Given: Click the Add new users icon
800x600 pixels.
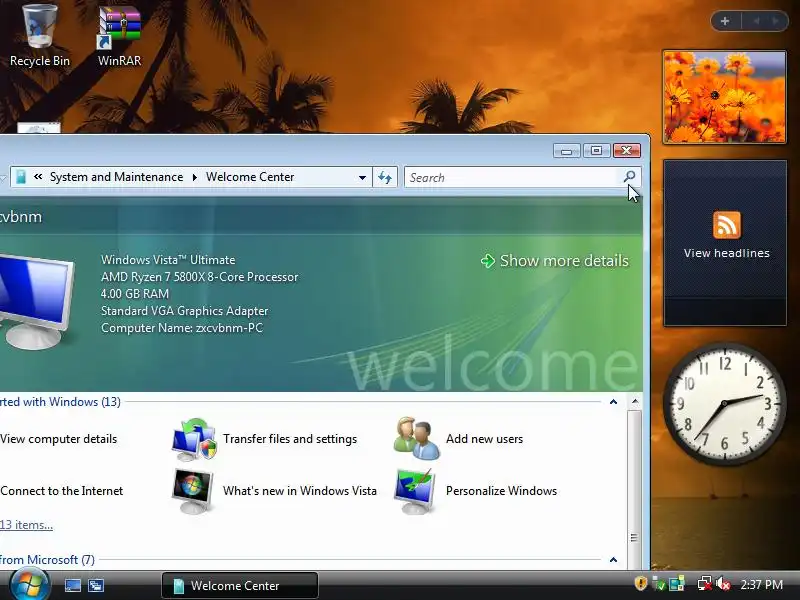Looking at the screenshot, I should click(x=416, y=439).
